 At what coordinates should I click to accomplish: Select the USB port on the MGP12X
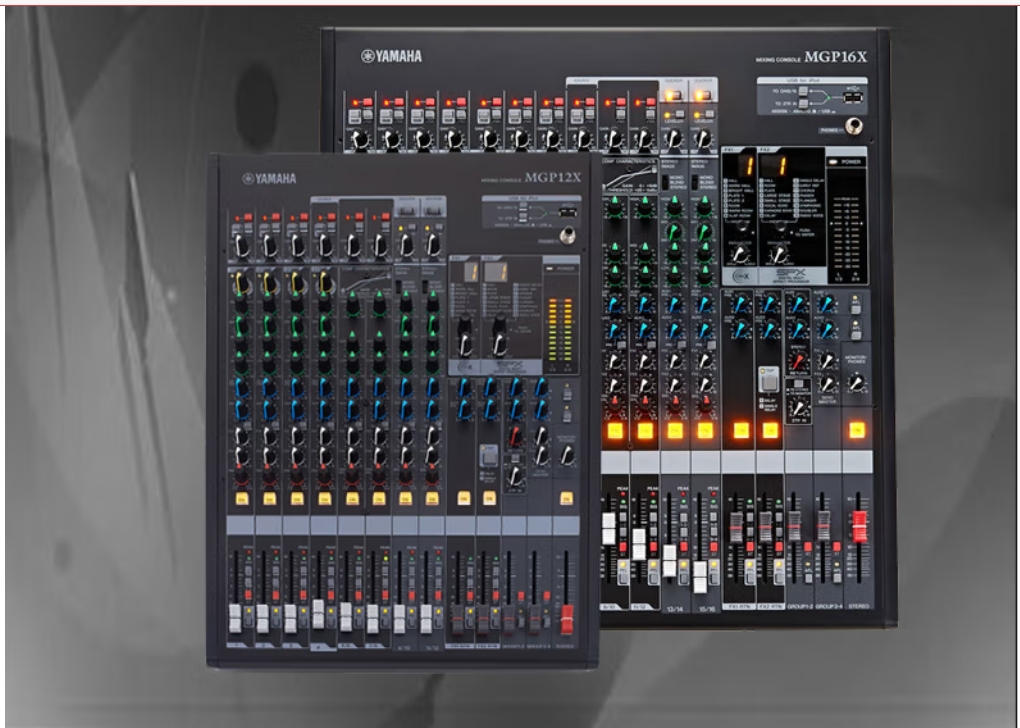click(567, 211)
